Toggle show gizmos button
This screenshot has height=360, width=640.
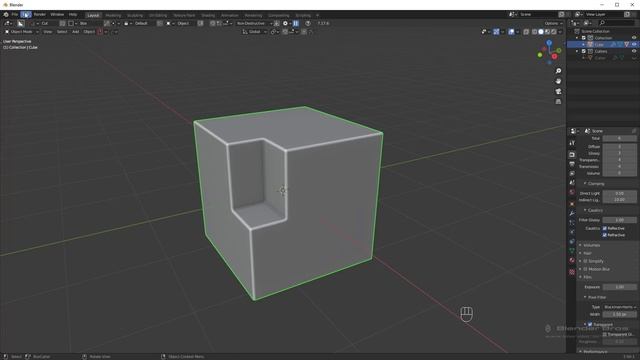[496, 31]
